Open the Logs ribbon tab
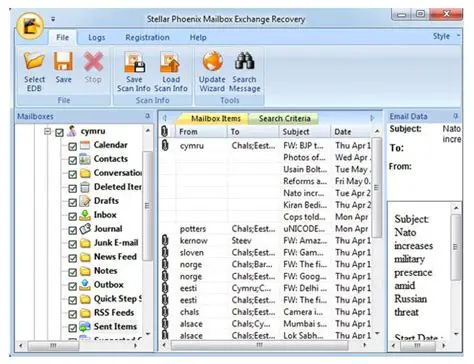The width and height of the screenshot is (474, 364). [x=97, y=38]
